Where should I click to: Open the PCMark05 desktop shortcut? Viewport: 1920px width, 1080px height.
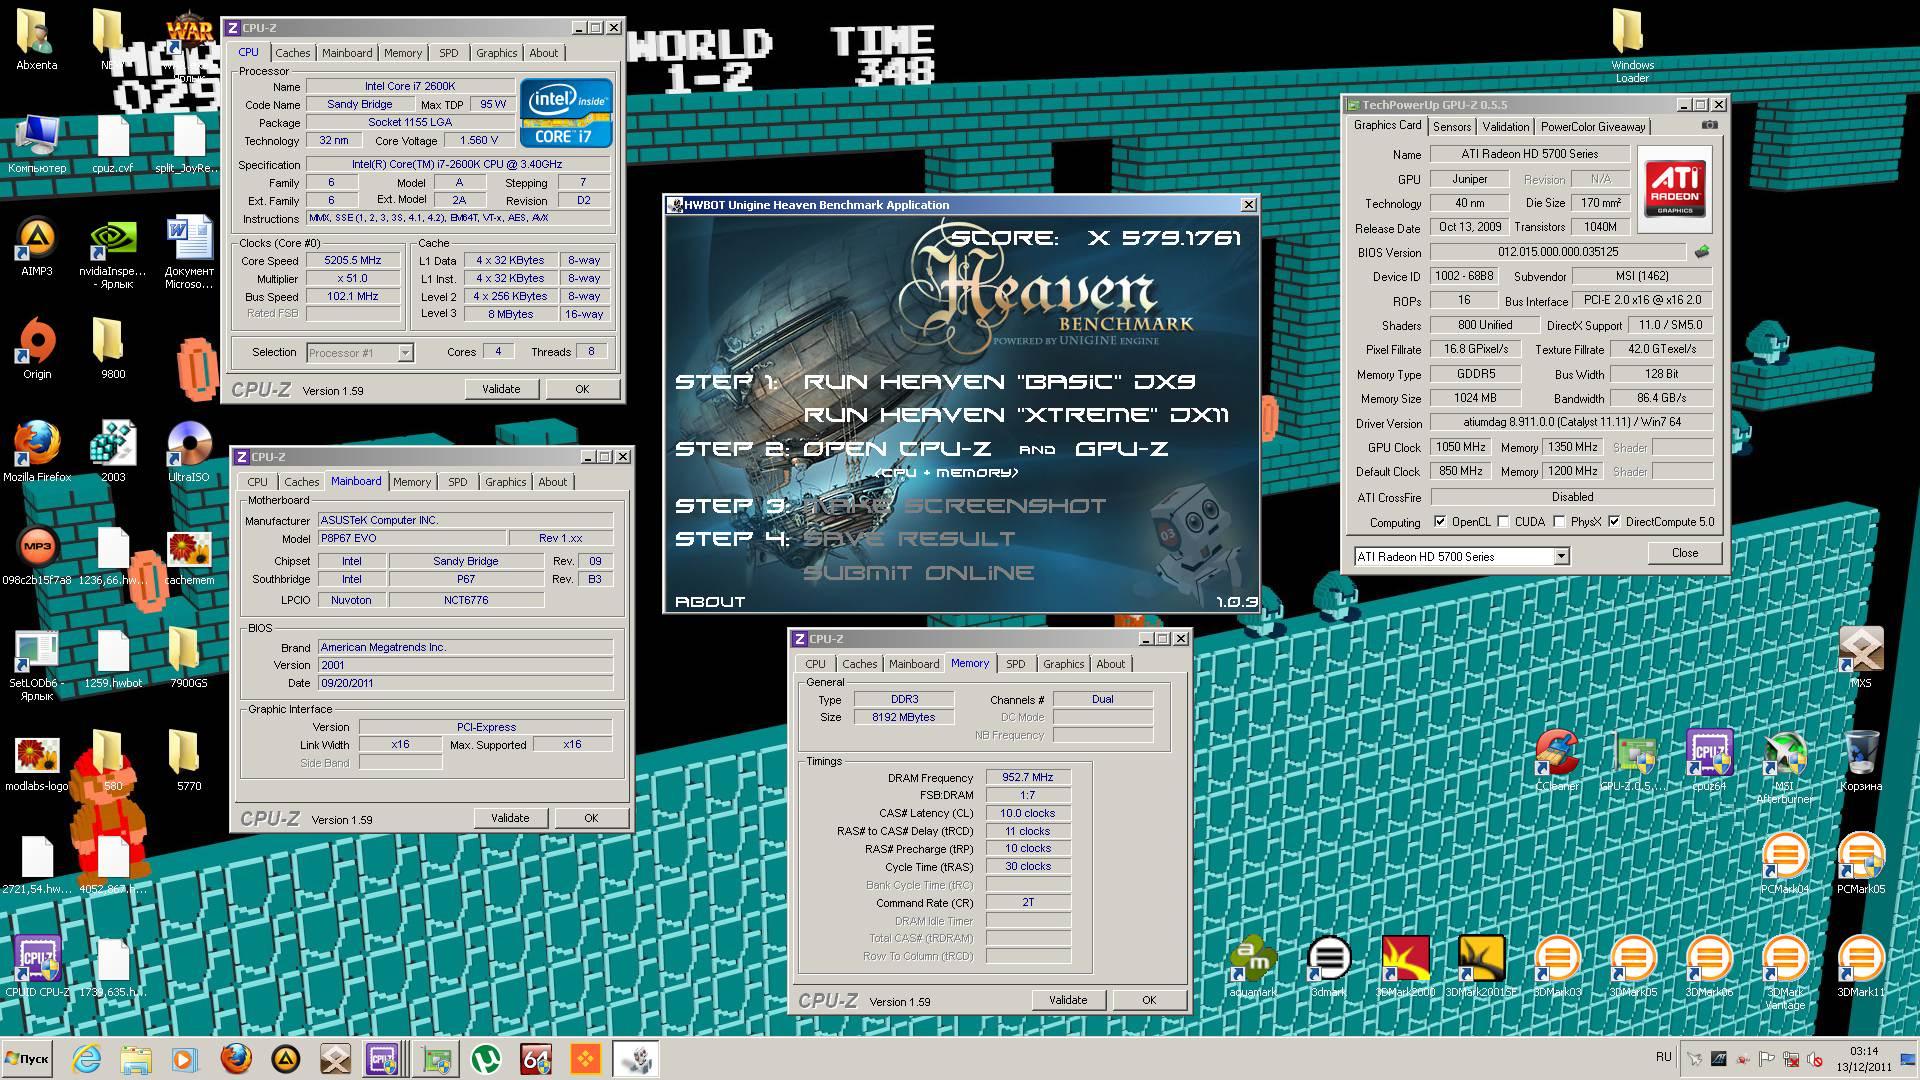coord(1861,864)
